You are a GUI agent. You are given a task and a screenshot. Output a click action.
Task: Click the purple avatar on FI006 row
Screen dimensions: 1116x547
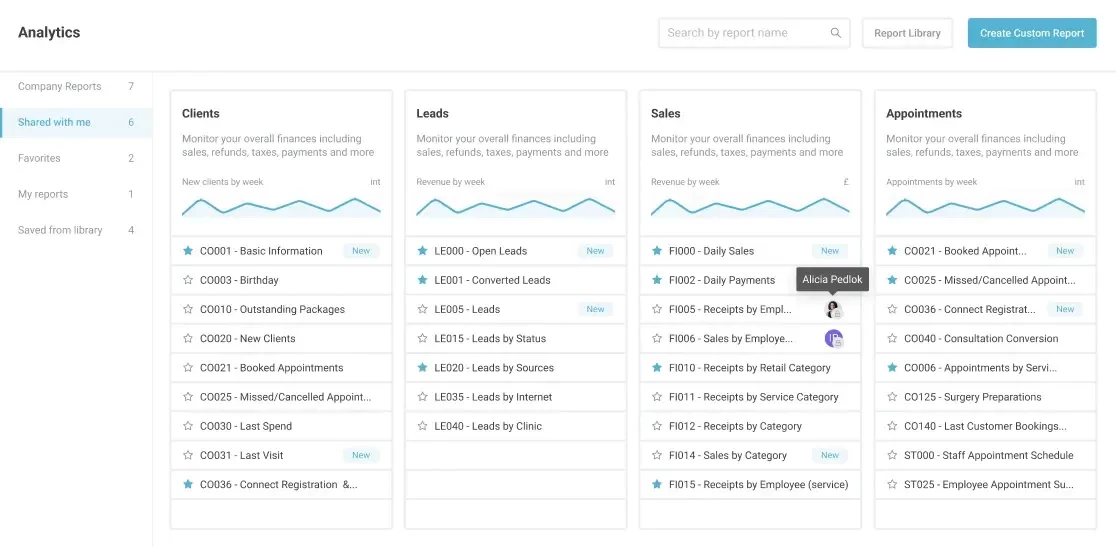pos(833,338)
